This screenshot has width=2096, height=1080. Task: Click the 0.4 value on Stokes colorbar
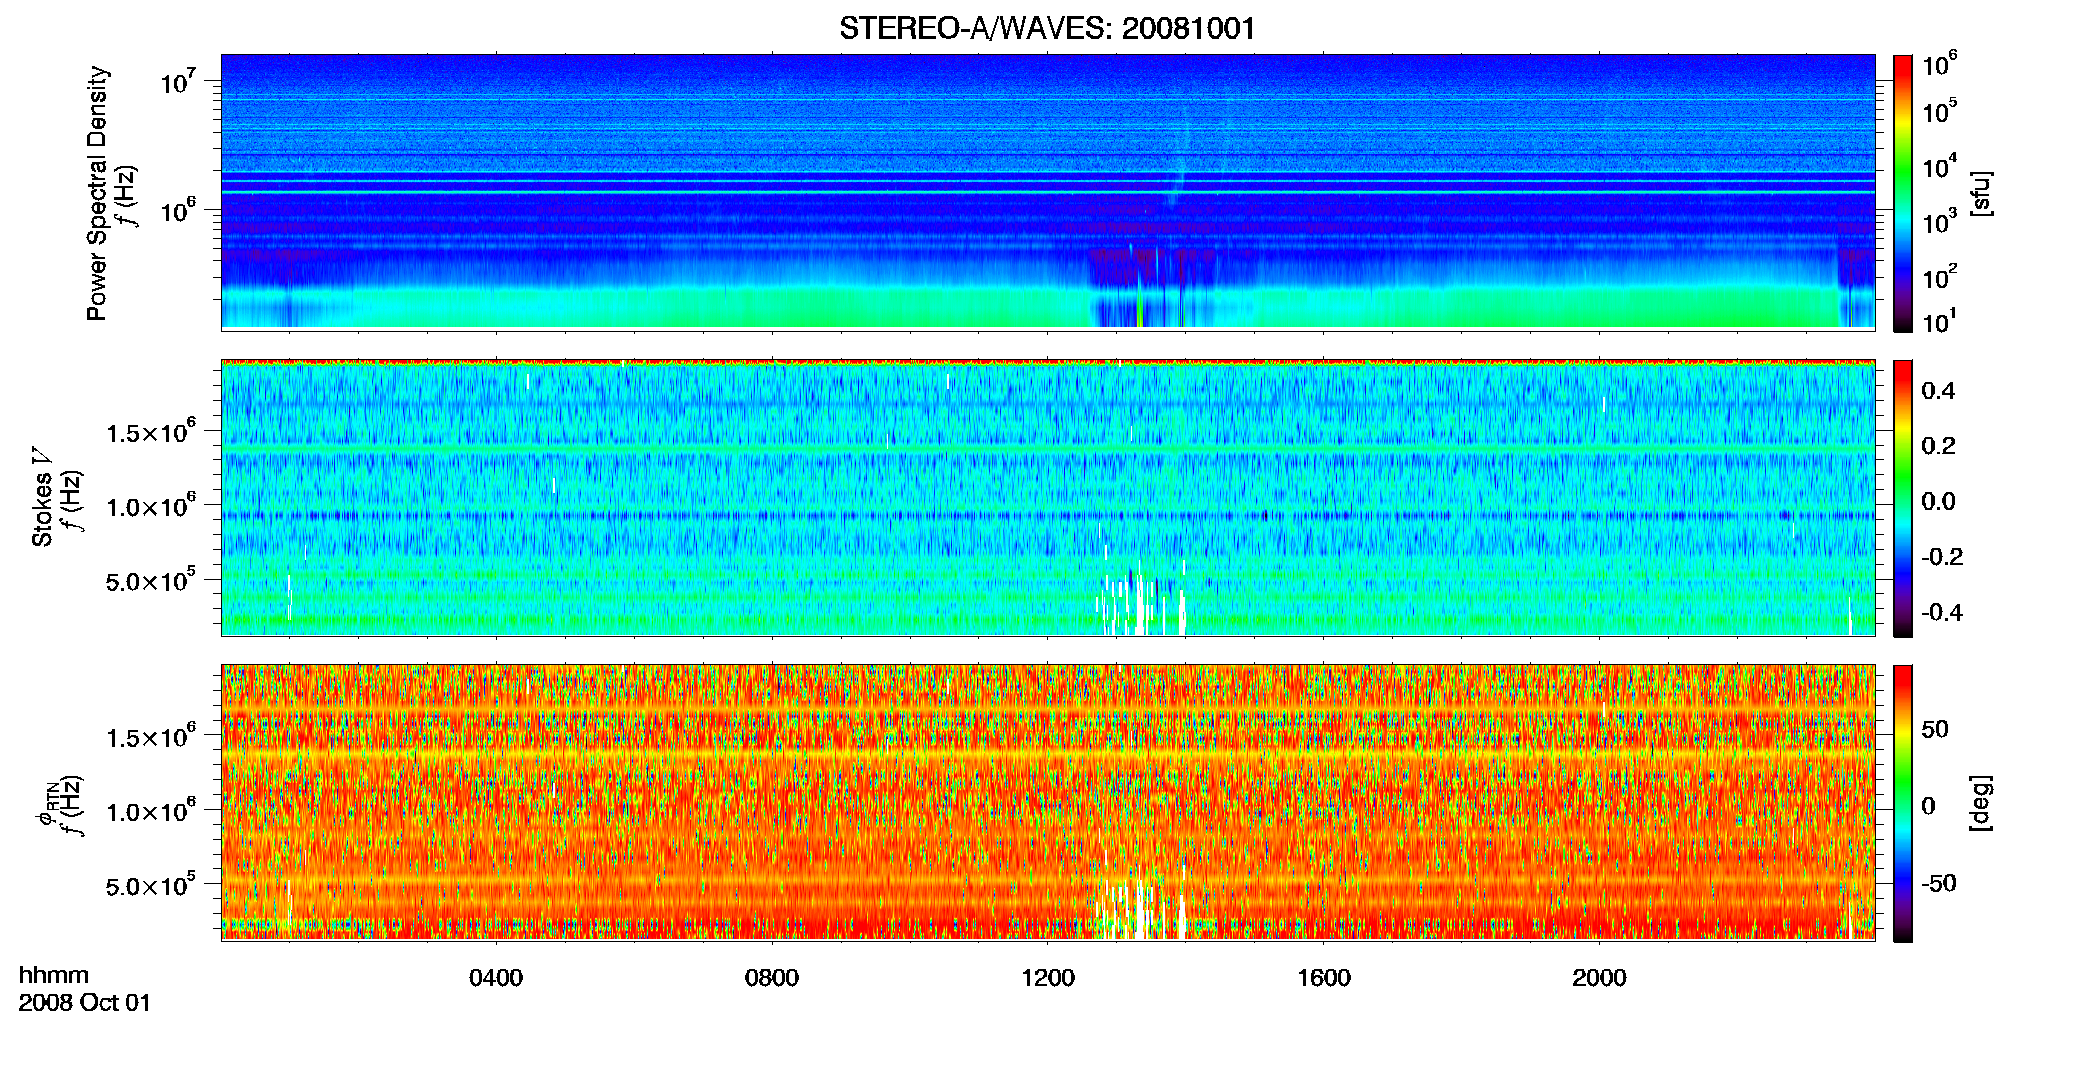click(x=1938, y=391)
